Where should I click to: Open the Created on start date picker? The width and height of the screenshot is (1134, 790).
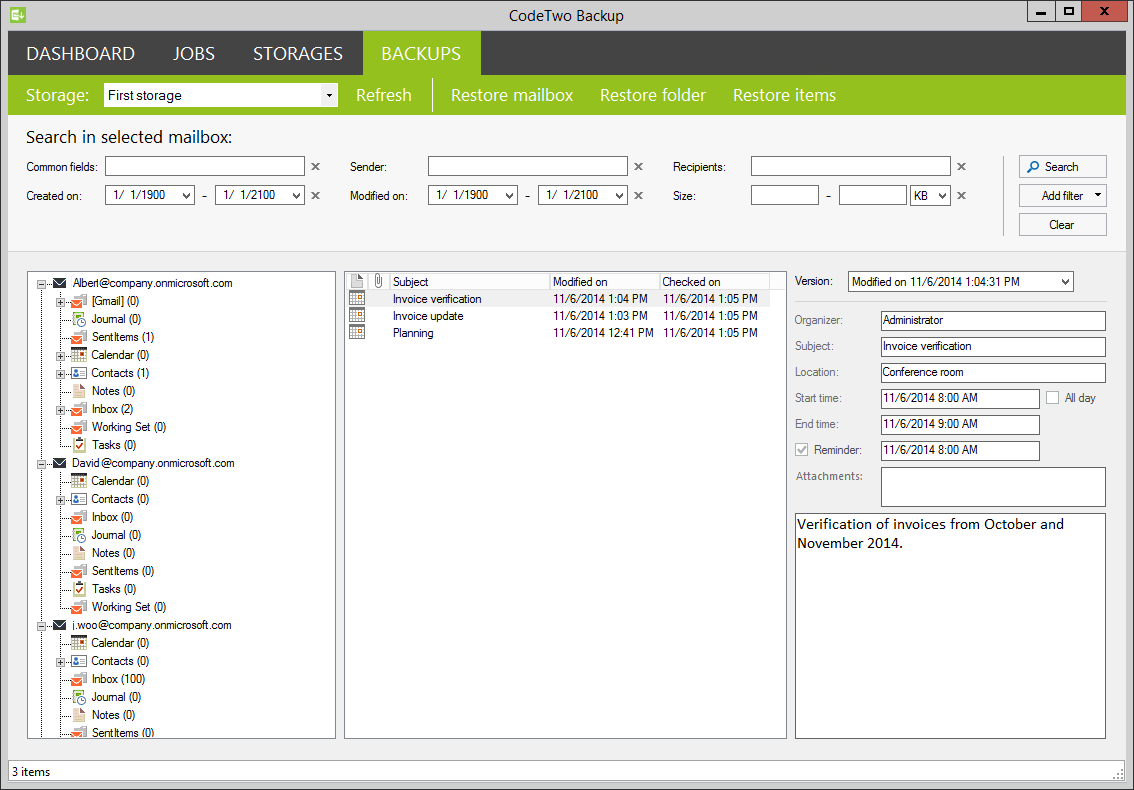pos(187,195)
